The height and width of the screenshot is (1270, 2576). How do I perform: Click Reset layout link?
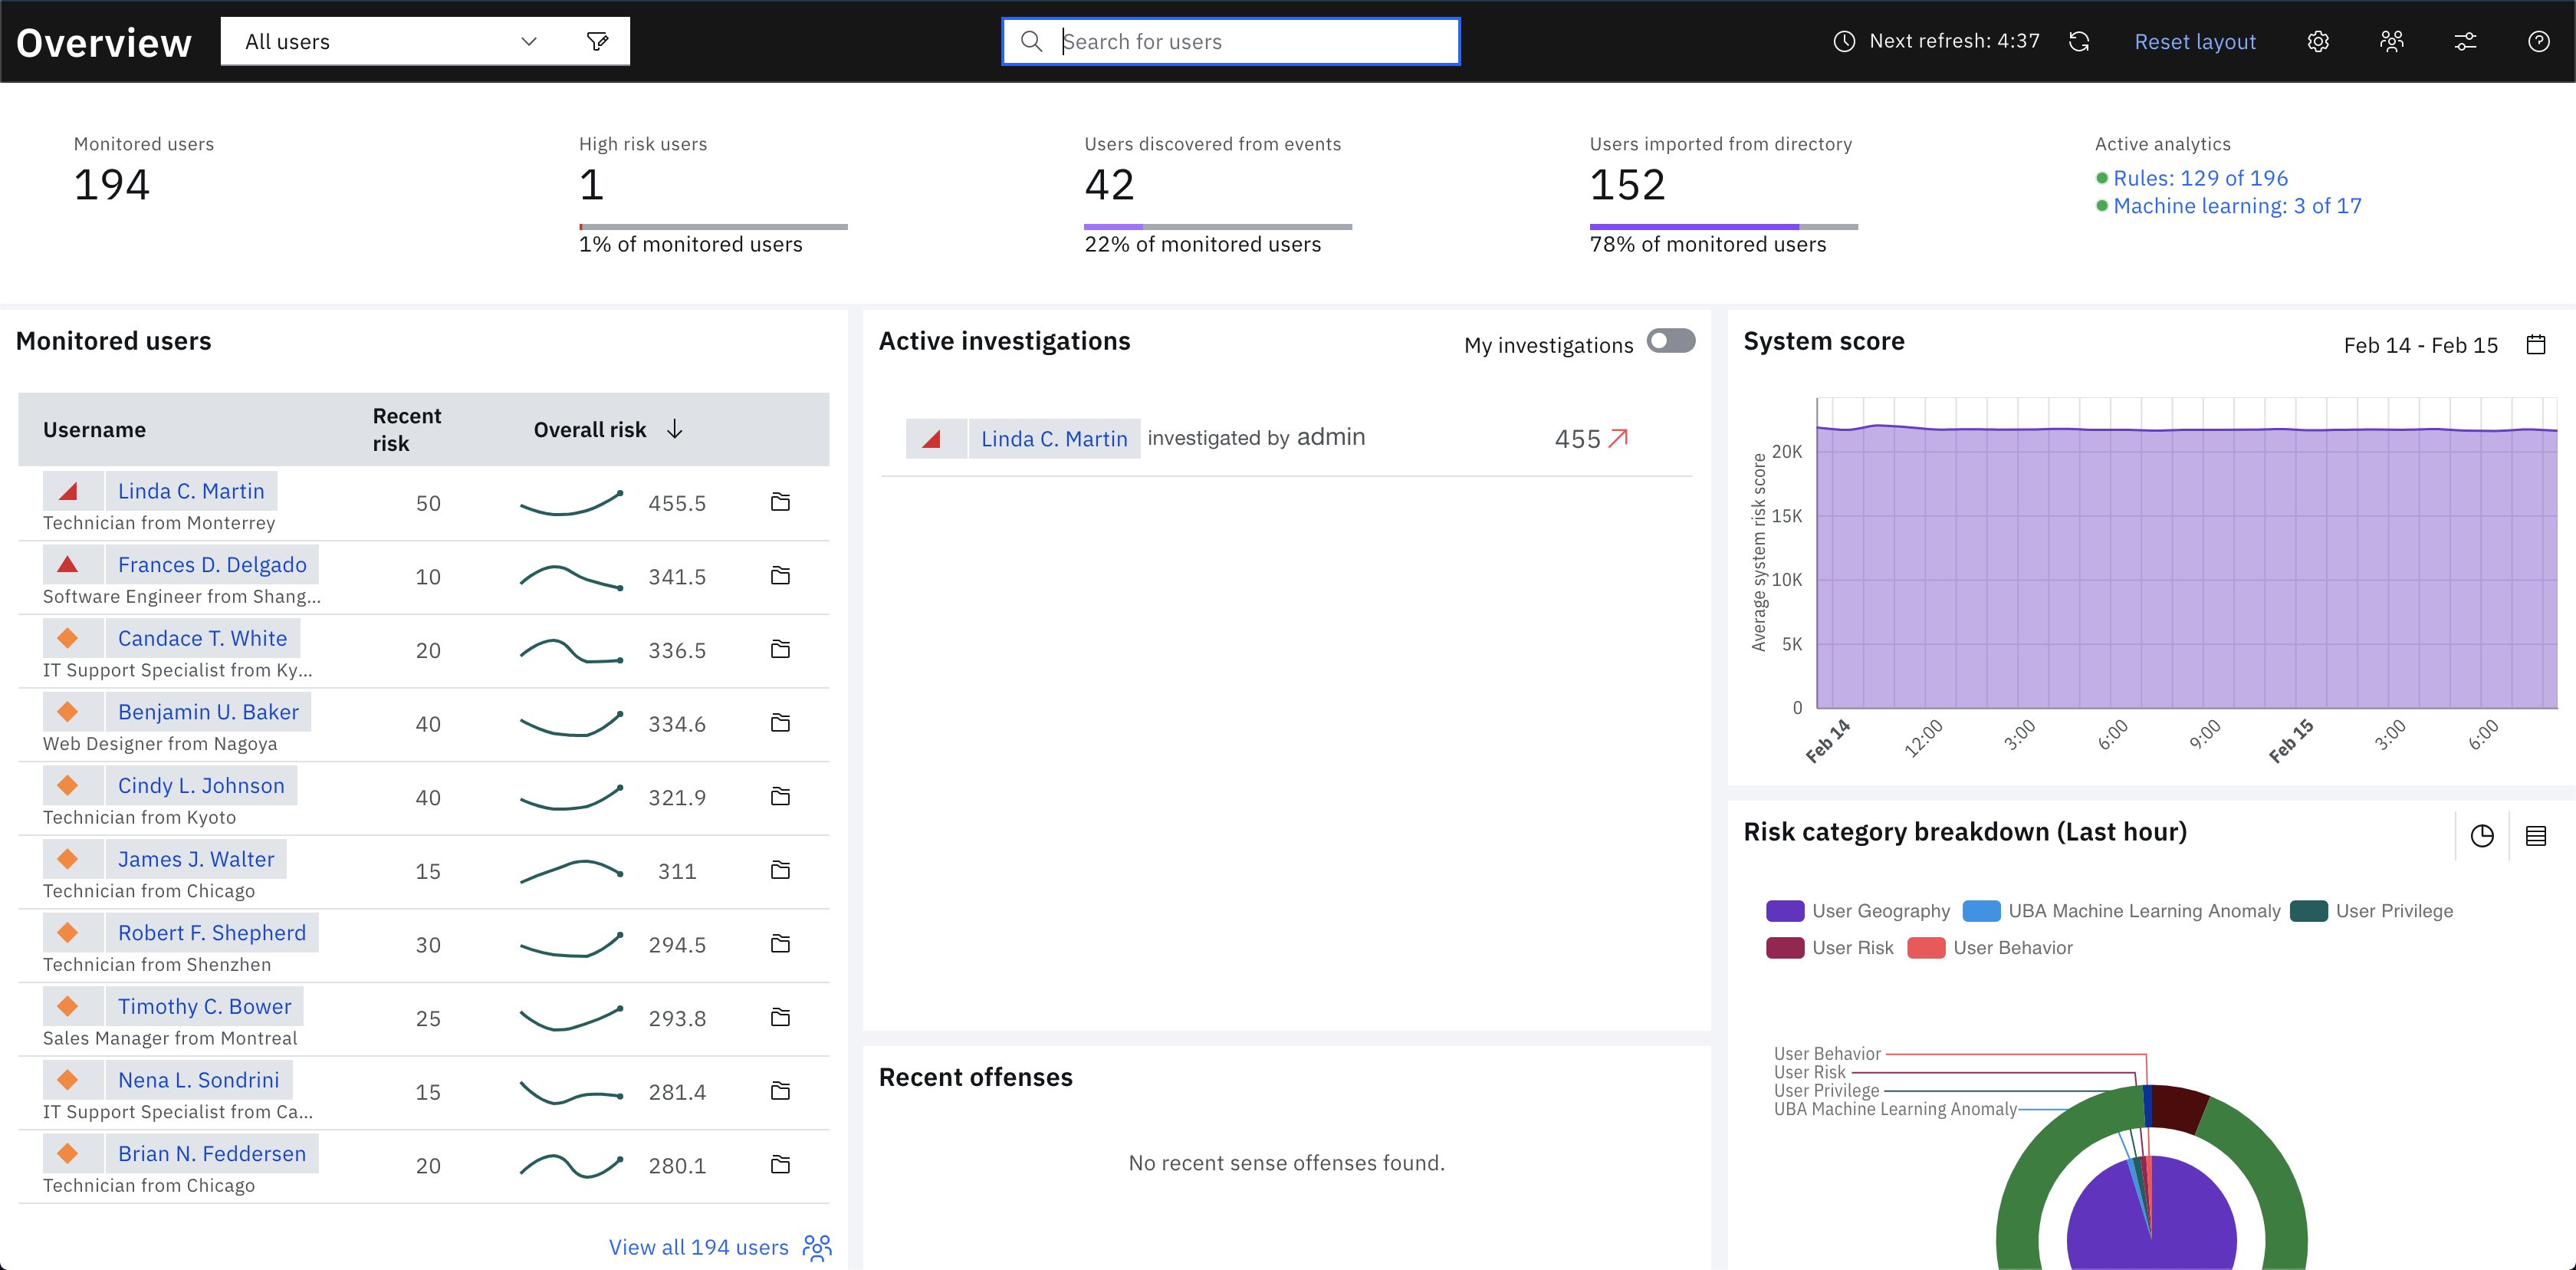point(2195,42)
